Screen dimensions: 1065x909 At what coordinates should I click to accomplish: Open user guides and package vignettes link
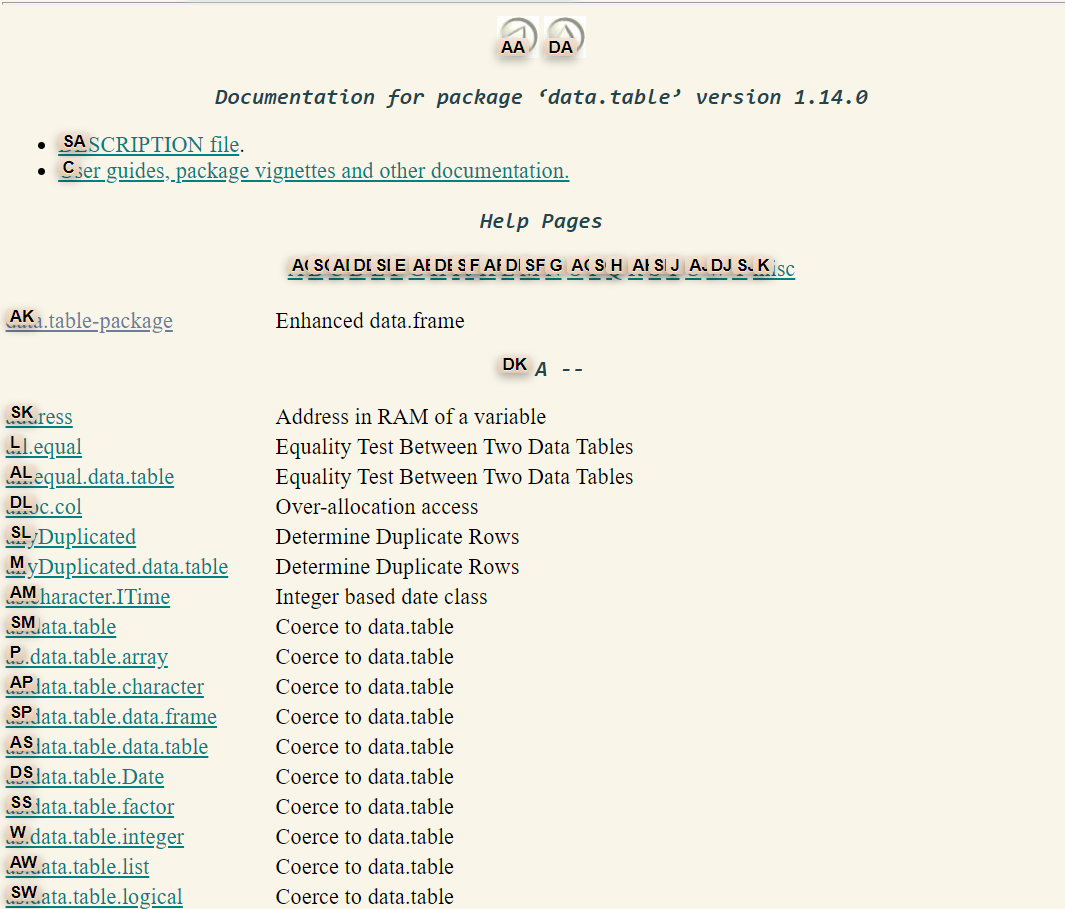point(320,171)
